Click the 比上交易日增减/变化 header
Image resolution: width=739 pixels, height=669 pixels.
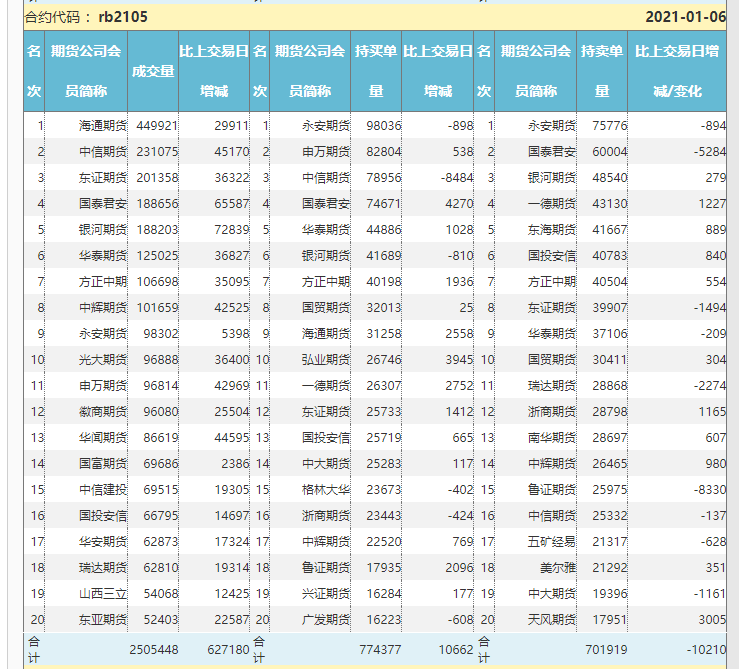[677, 71]
